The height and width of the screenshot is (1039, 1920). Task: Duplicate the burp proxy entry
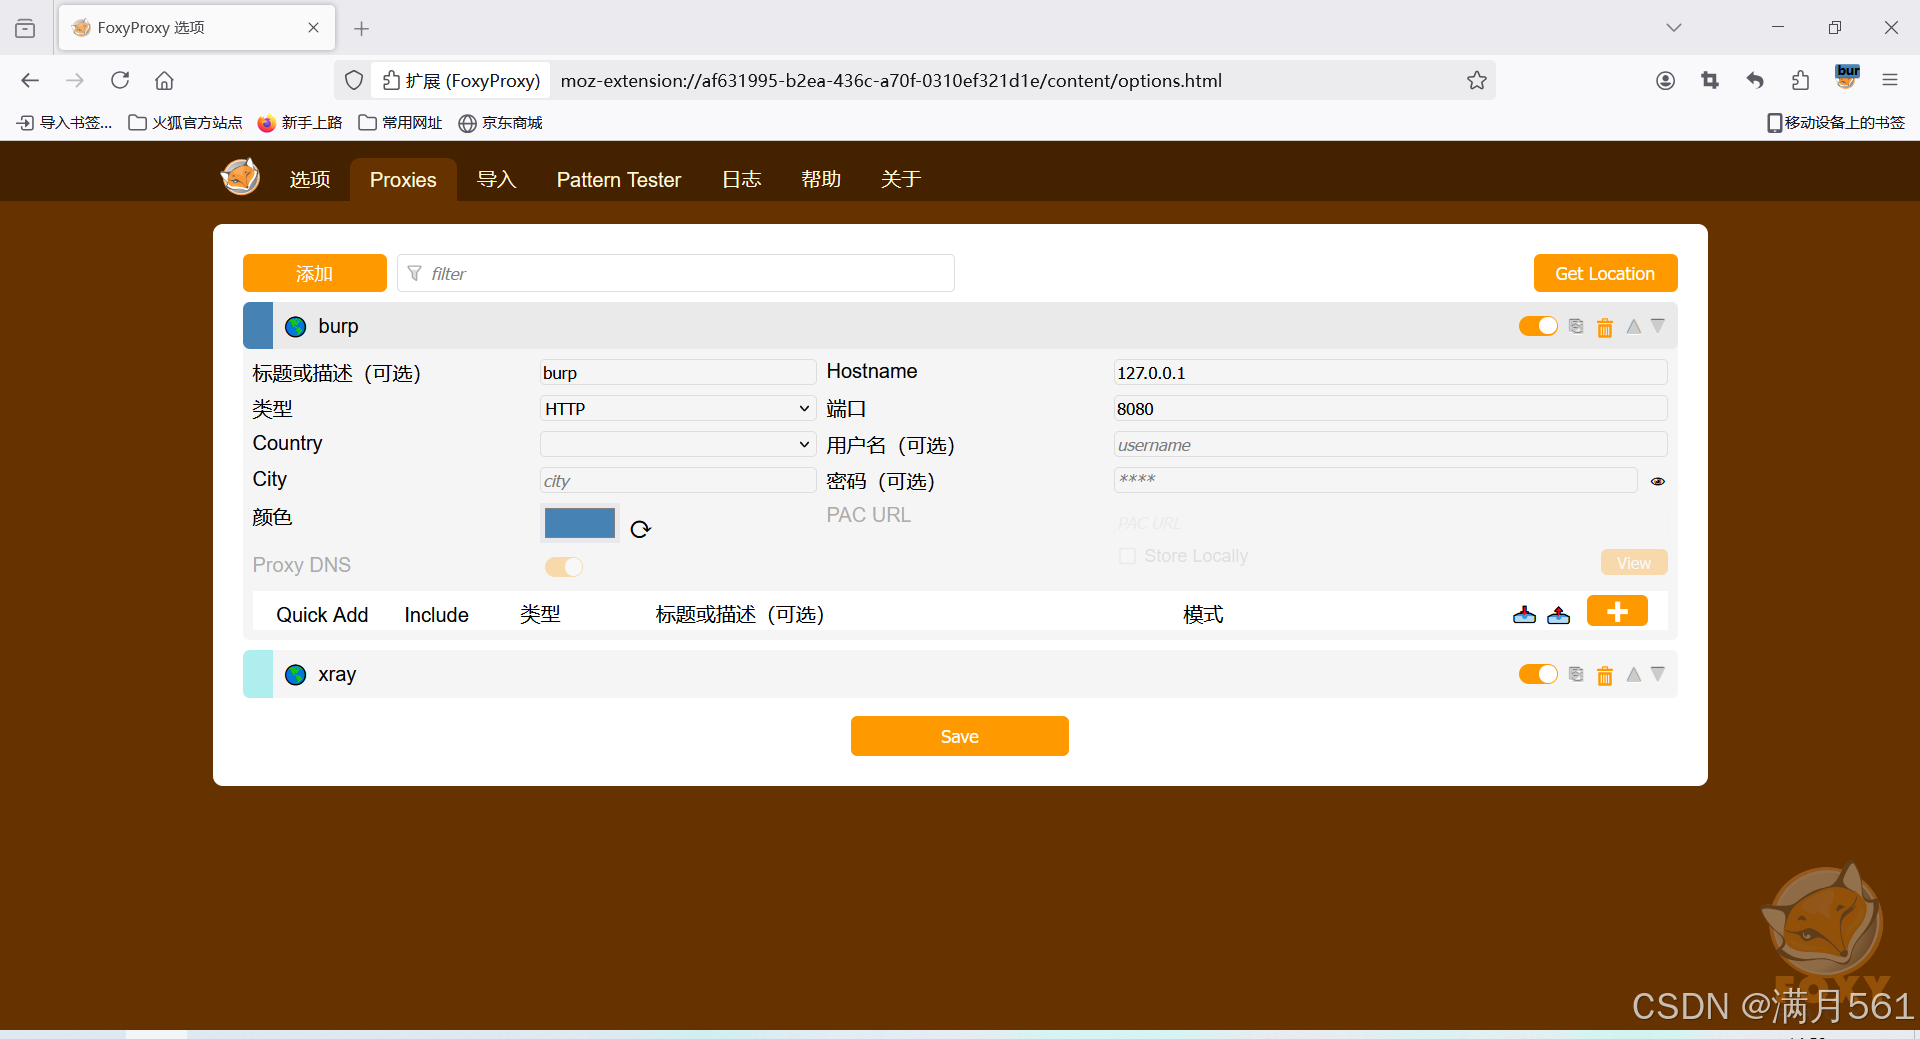click(1575, 326)
